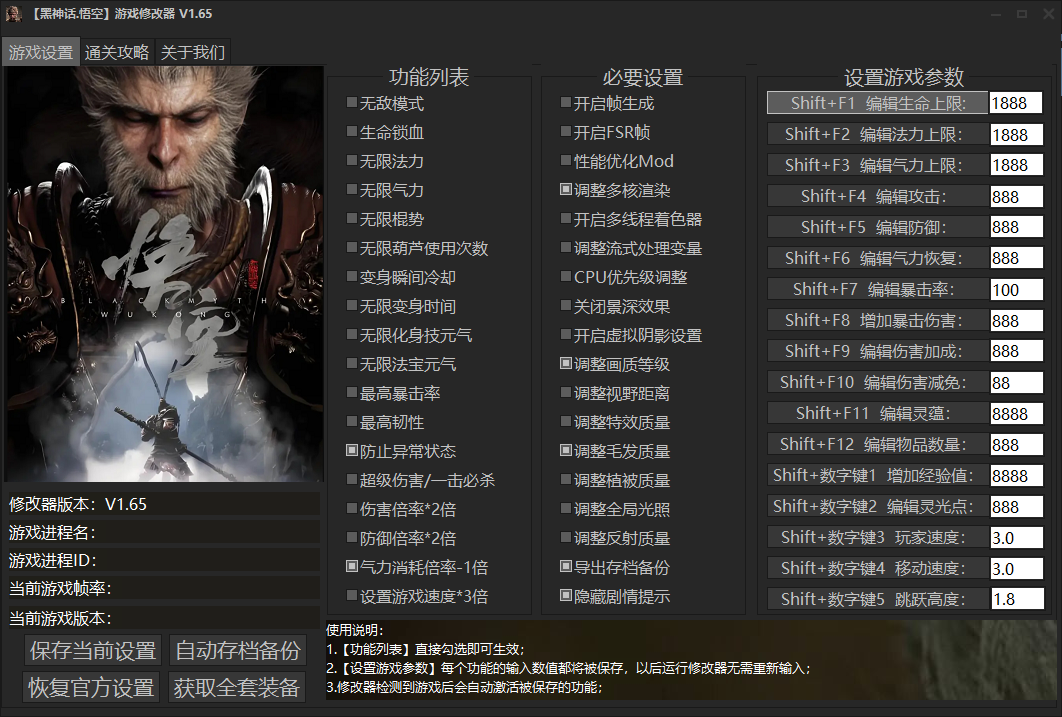The height and width of the screenshot is (717, 1062).
Task: Select the 编辑气力恢复 input box
Action: (1016, 258)
